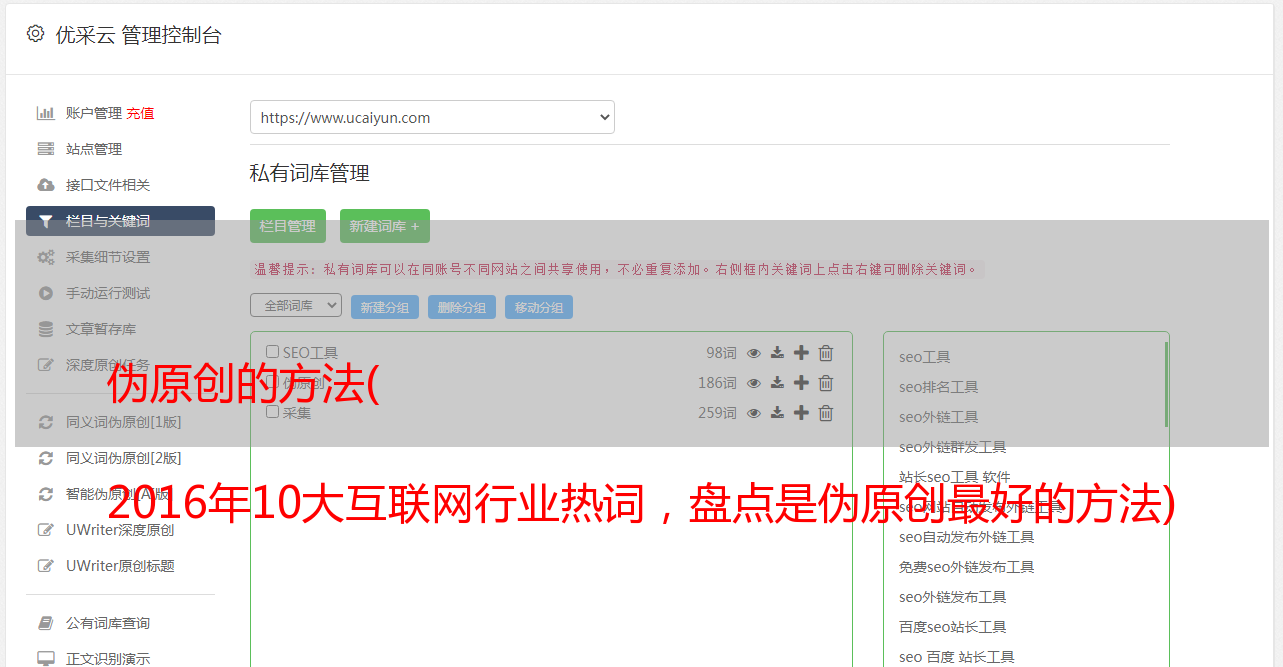Viewport: 1283px width, 667px height.
Task: Click the refresh icon for 同义词伪原创[1版]
Action: click(46, 422)
